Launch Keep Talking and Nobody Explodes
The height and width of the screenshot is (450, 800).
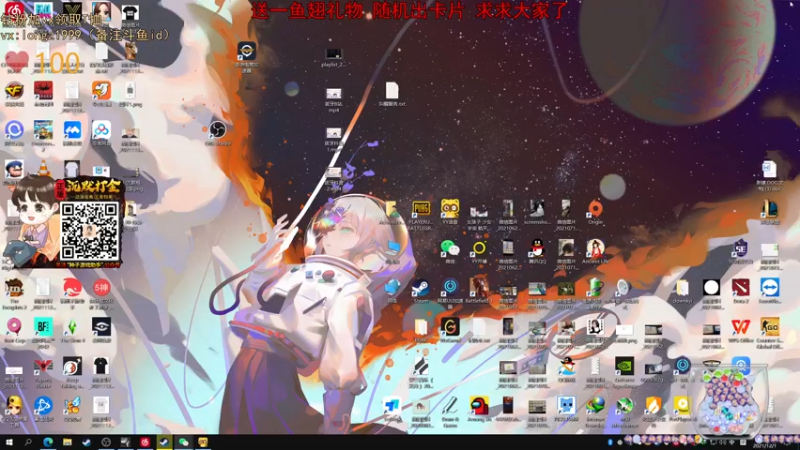[x=72, y=366]
